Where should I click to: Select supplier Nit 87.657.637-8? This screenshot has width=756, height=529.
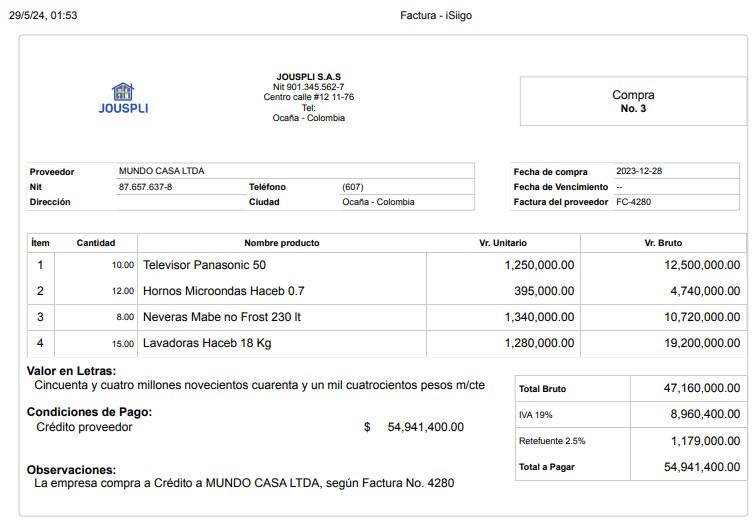pyautogui.click(x=145, y=187)
